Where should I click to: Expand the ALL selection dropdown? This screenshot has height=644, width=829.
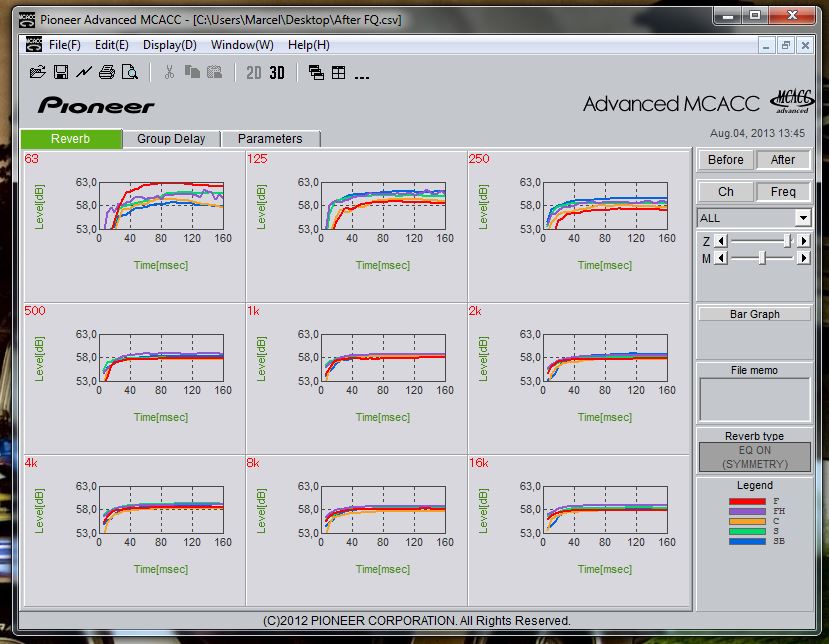(x=803, y=218)
